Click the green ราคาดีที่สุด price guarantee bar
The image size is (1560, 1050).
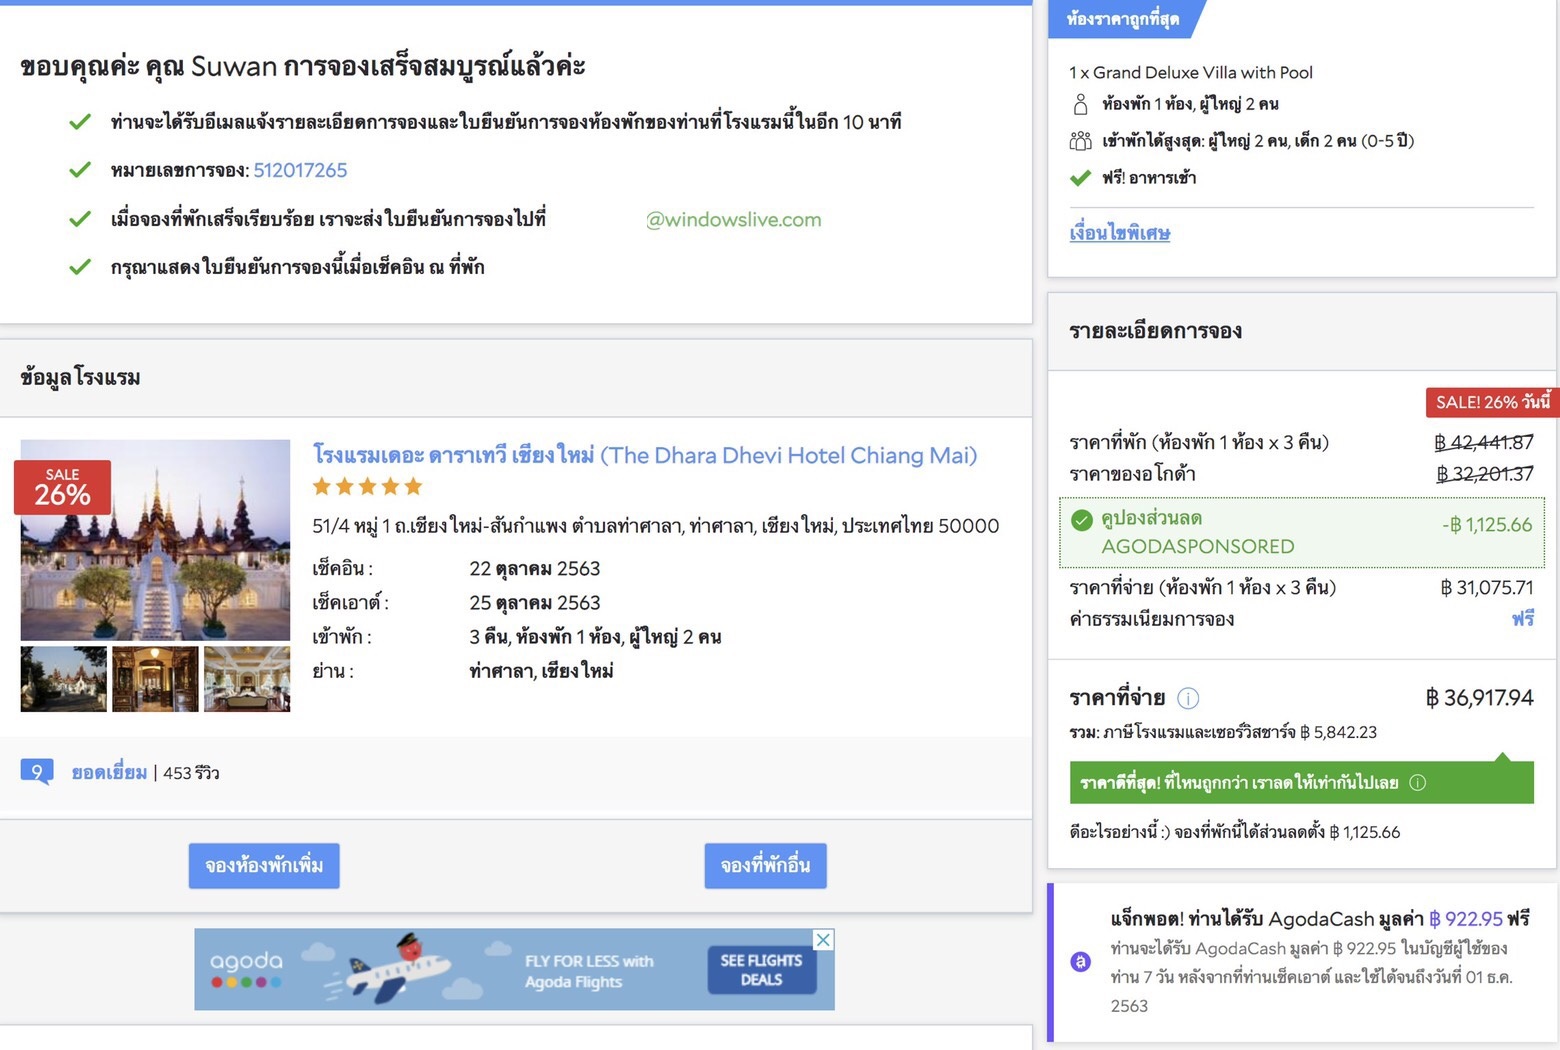(1301, 783)
